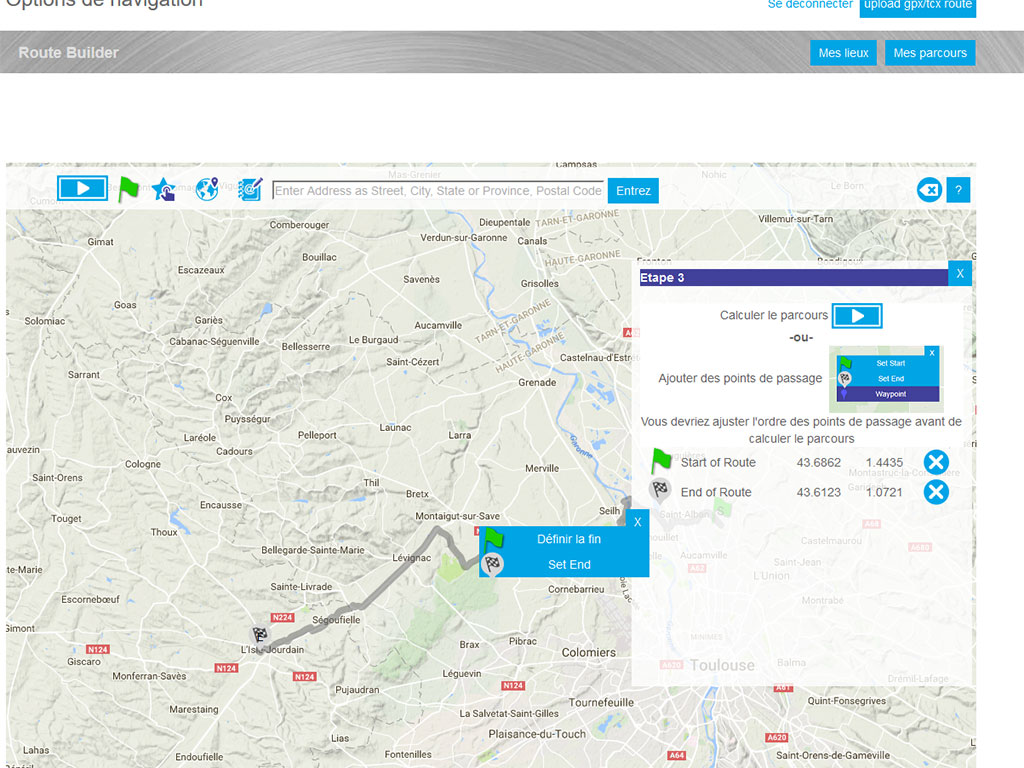Click the Route Builder heading
Viewport: 1024px width, 768px height.
click(69, 53)
